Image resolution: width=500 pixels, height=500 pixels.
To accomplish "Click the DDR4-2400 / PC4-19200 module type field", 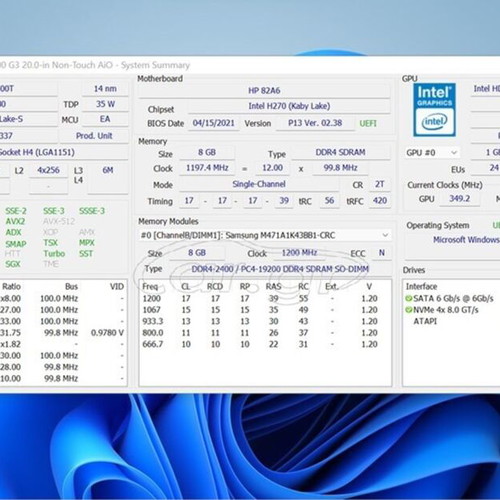I will pyautogui.click(x=280, y=269).
